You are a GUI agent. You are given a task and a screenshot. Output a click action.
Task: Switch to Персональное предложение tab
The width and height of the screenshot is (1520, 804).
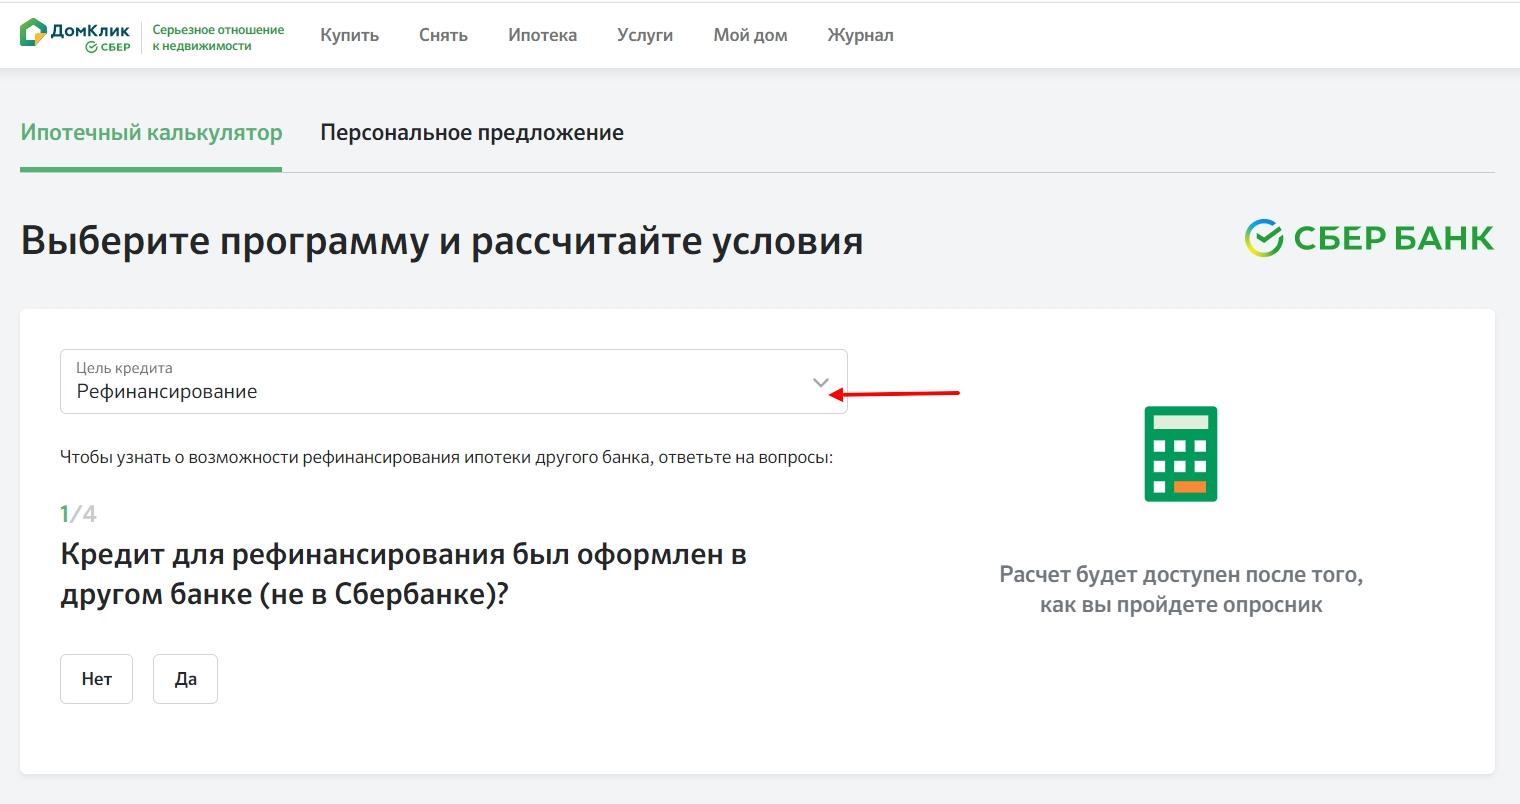472,133
